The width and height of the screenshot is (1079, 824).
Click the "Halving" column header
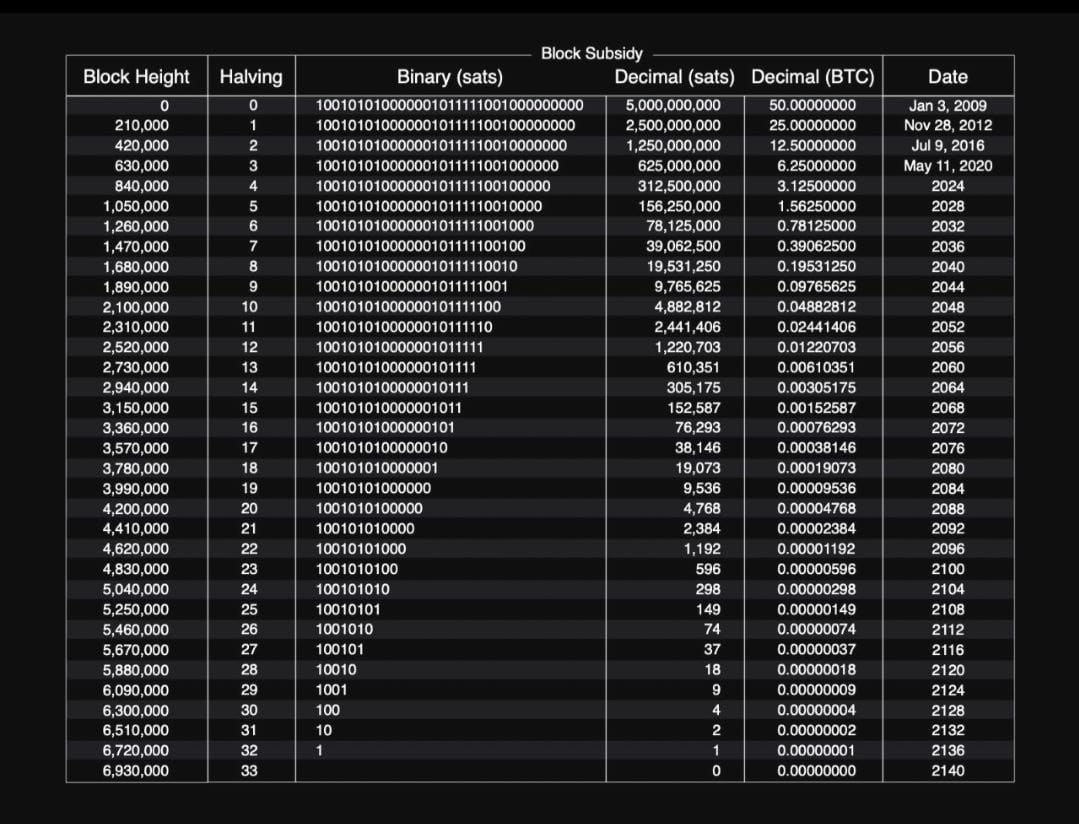pyautogui.click(x=251, y=76)
